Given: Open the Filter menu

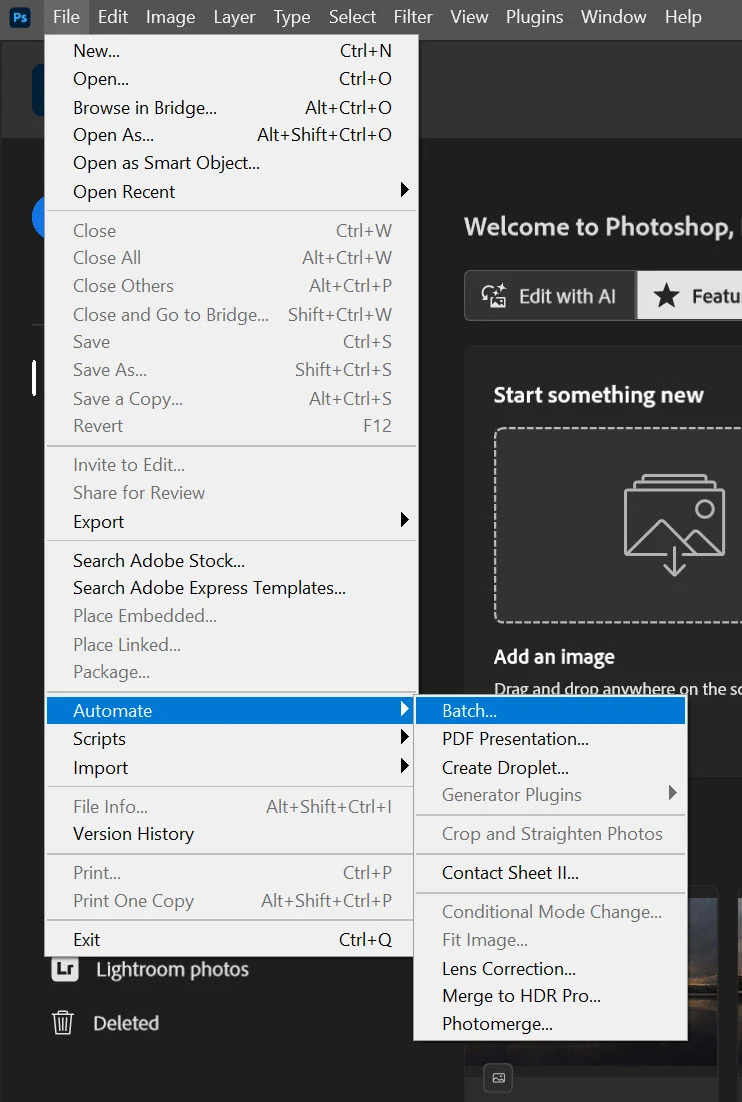Looking at the screenshot, I should coord(413,17).
